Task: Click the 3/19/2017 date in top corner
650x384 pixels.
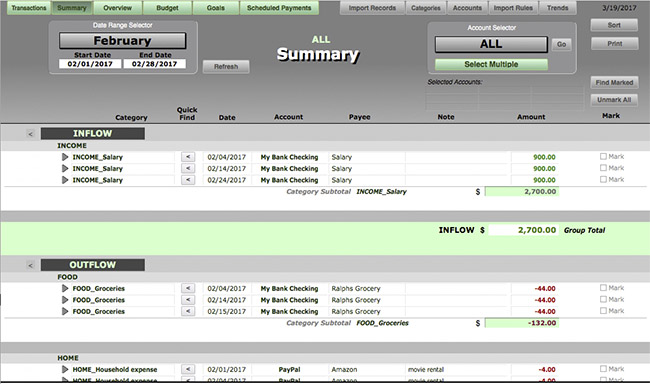Action: (x=619, y=8)
